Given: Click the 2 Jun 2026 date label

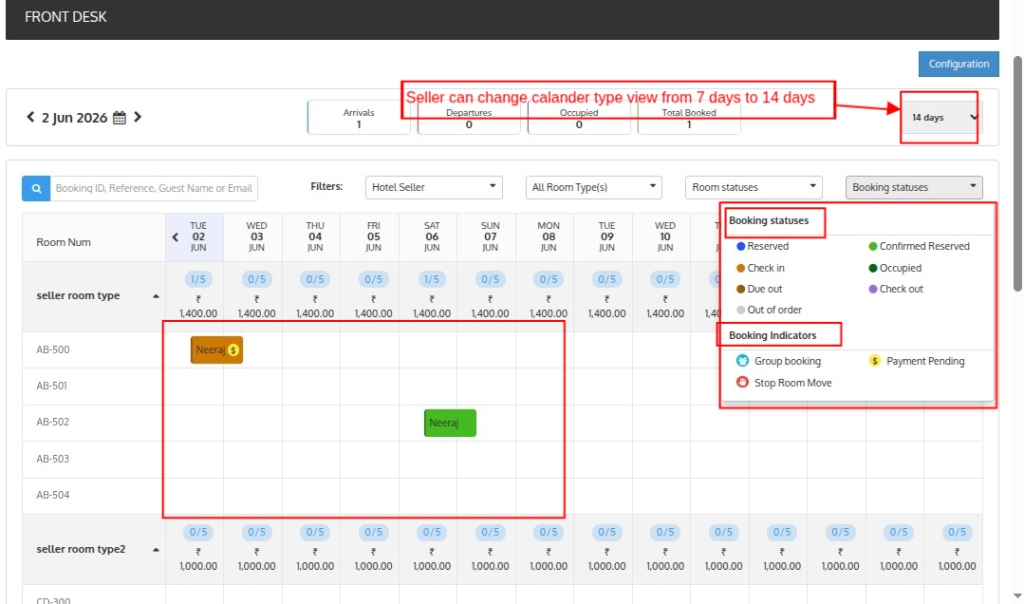Looking at the screenshot, I should tap(74, 118).
